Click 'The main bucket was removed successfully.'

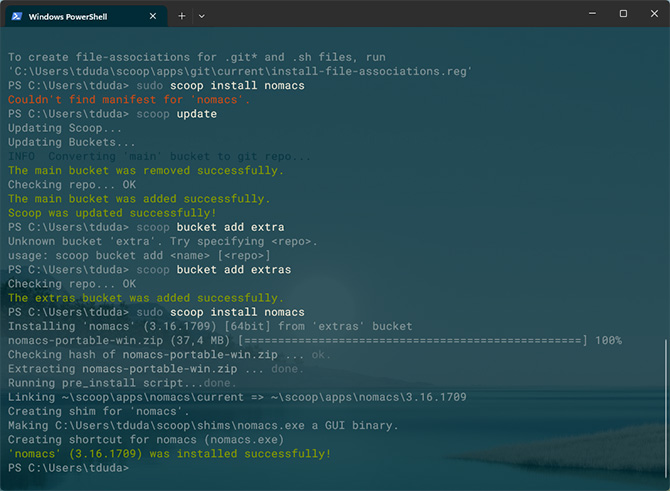(x=146, y=170)
